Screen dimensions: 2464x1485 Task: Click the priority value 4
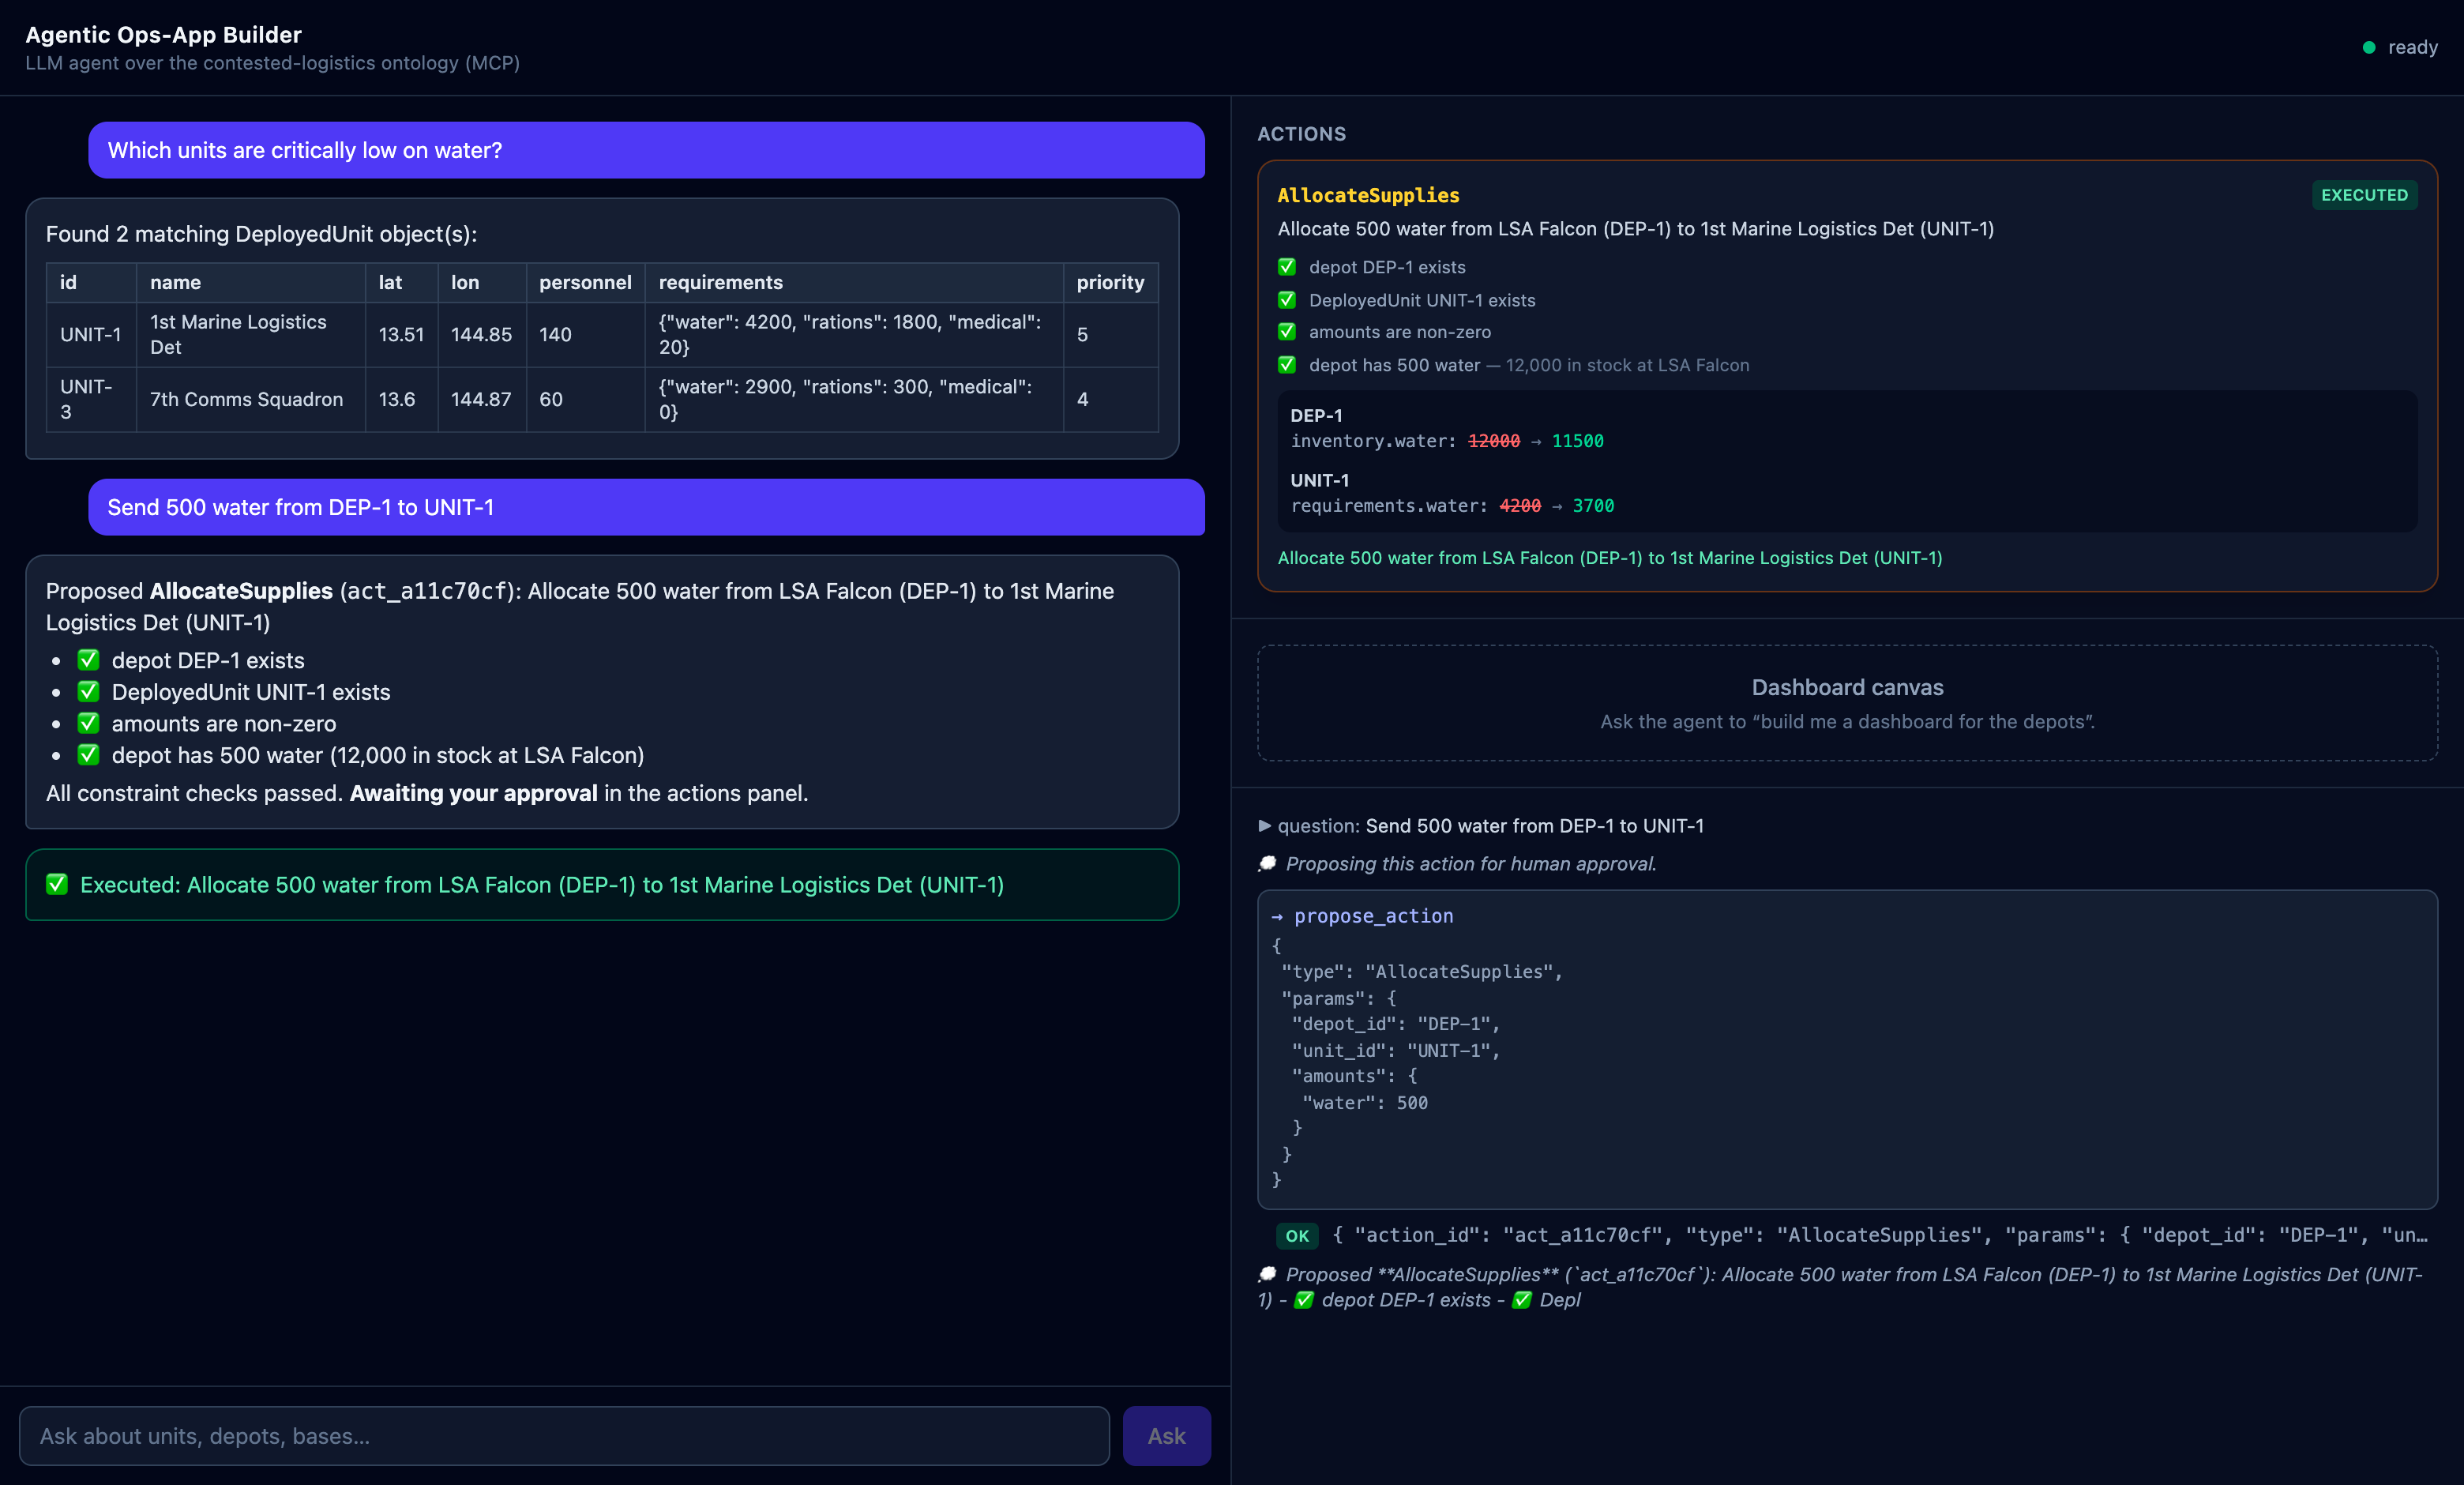coord(1110,399)
